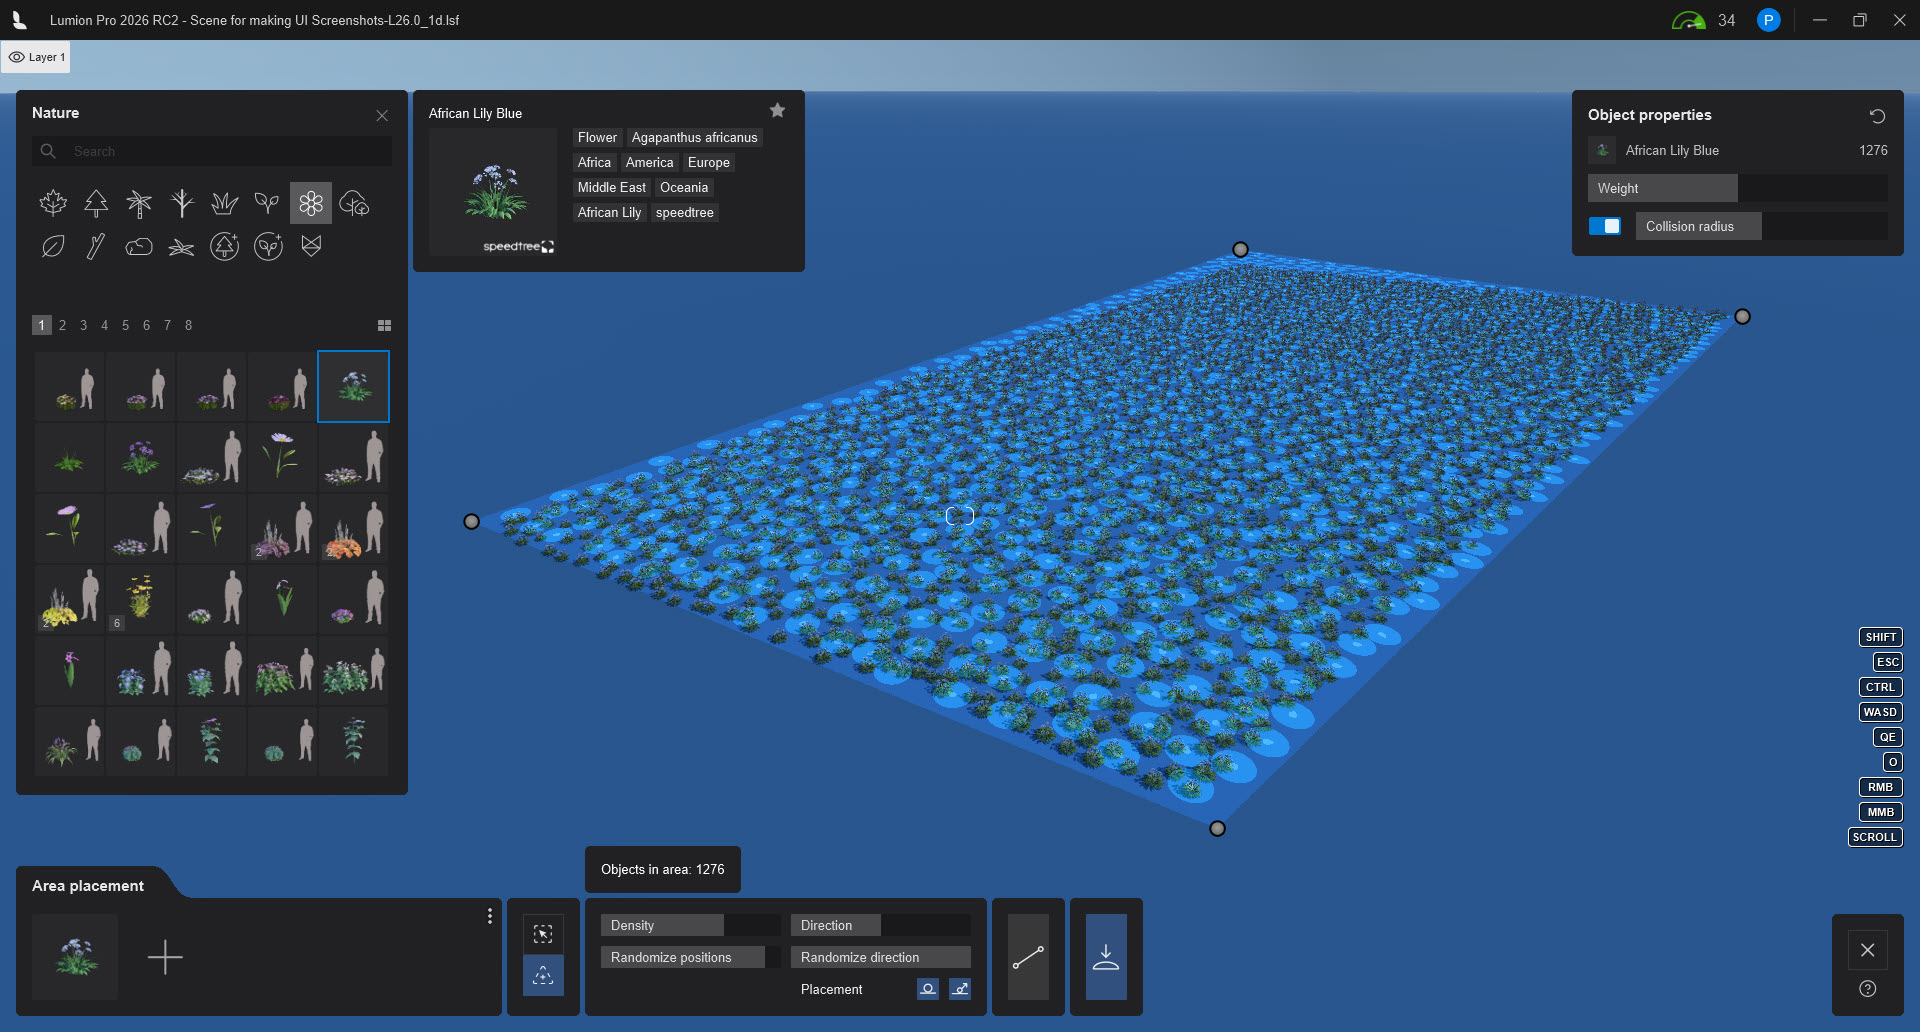Select the maple leaf broadleaf tree category
The width and height of the screenshot is (1920, 1032).
(x=53, y=203)
